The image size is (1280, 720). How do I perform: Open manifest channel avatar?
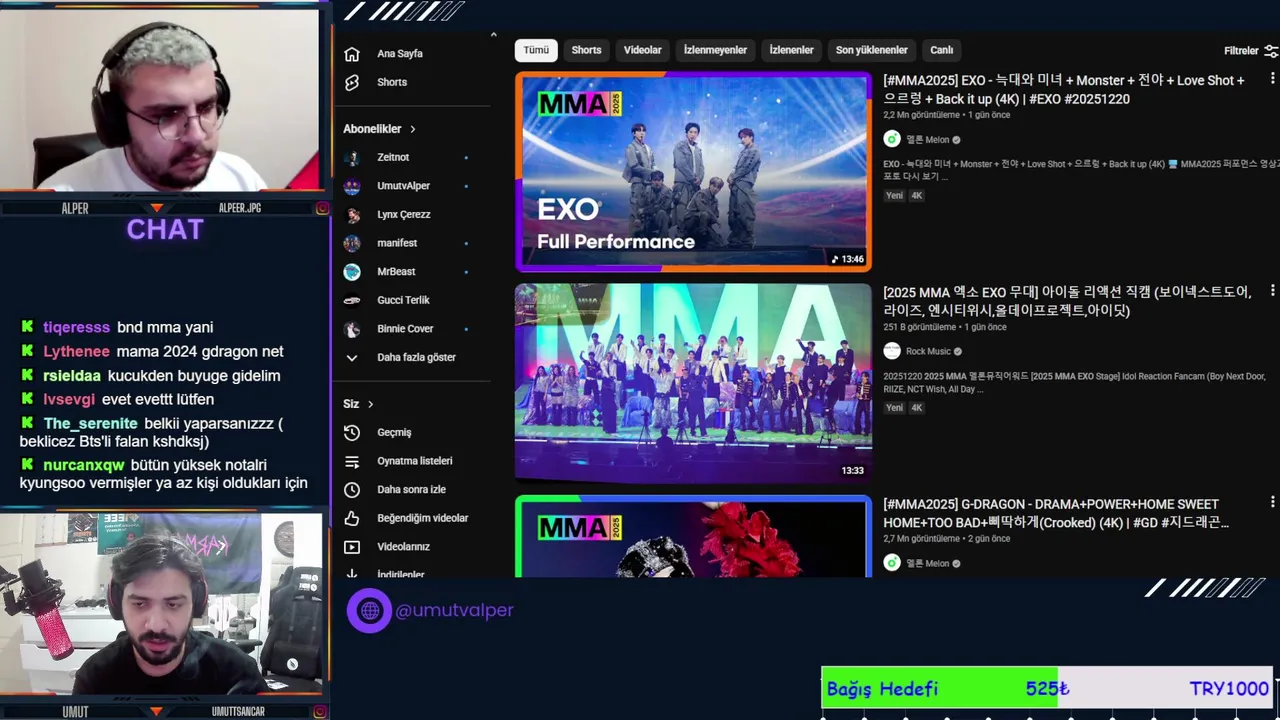click(352, 243)
